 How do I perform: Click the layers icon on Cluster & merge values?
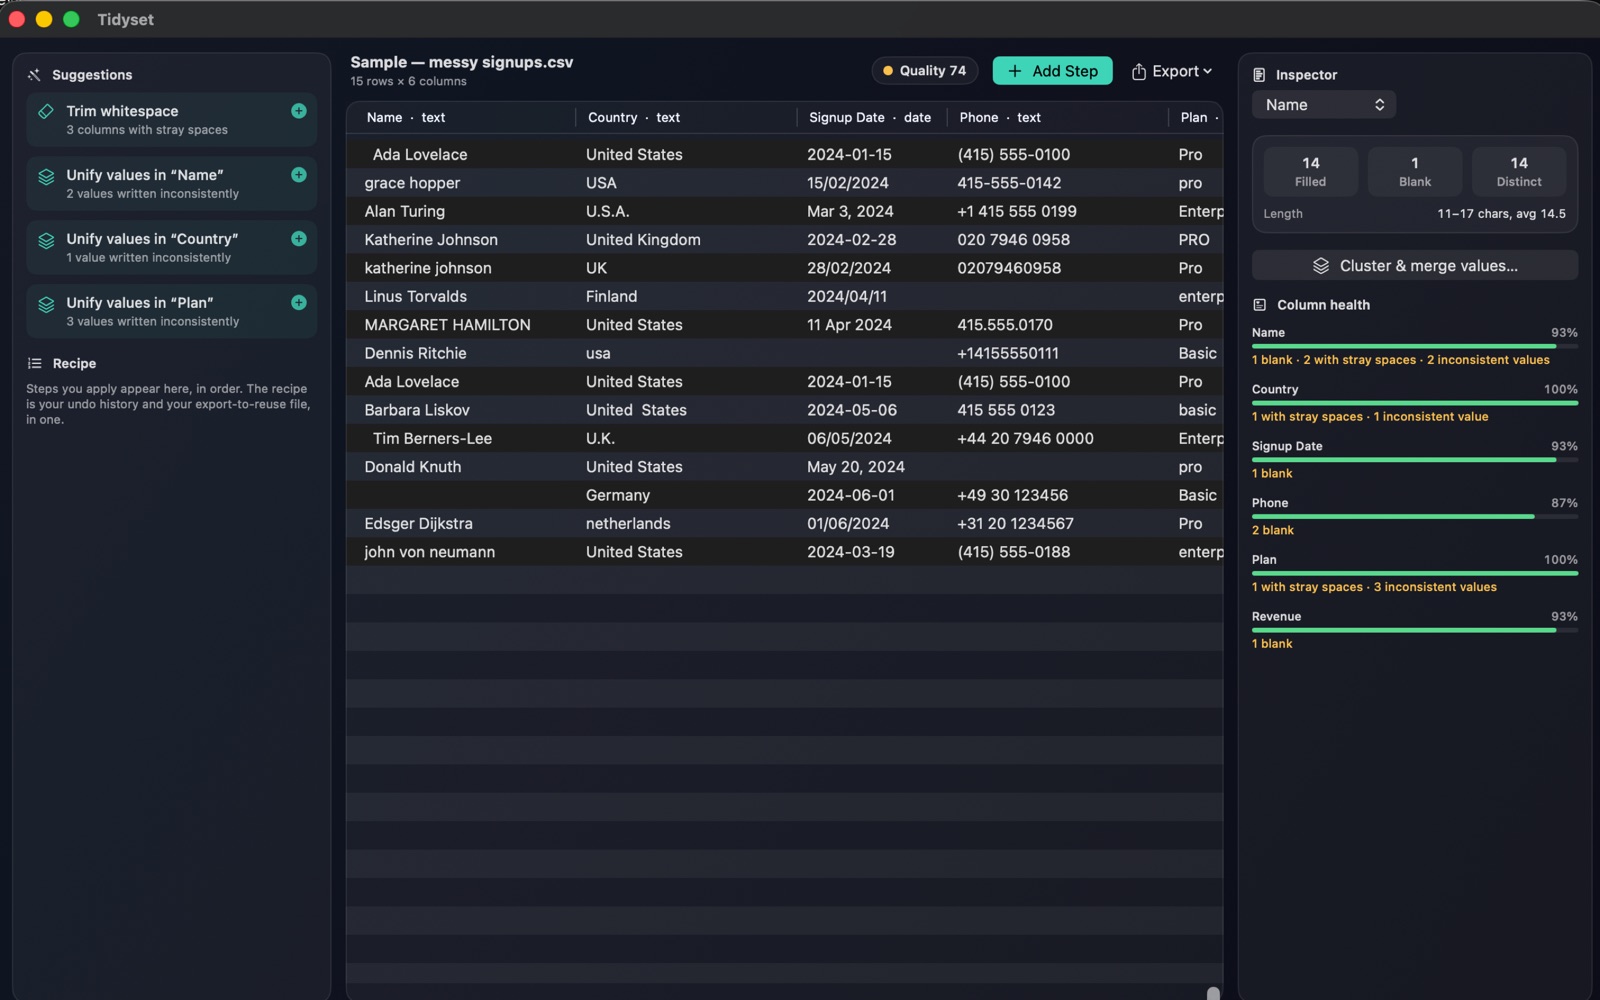click(x=1321, y=266)
